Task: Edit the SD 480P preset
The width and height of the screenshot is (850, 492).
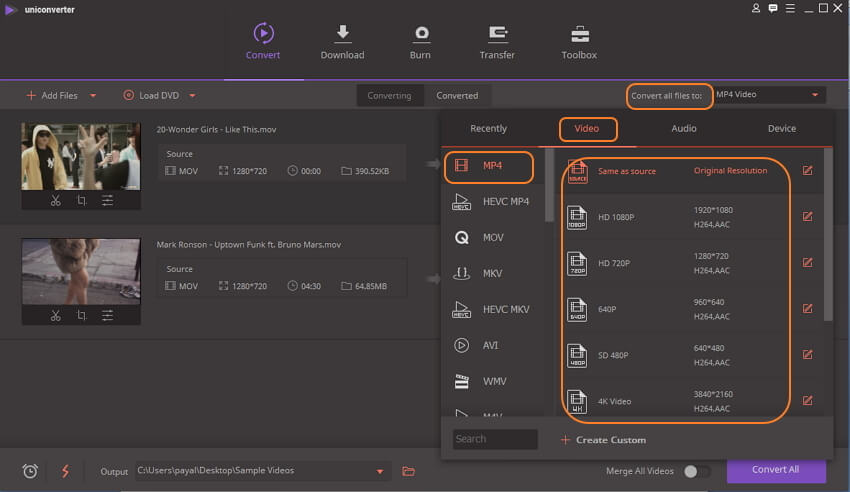Action: (808, 355)
